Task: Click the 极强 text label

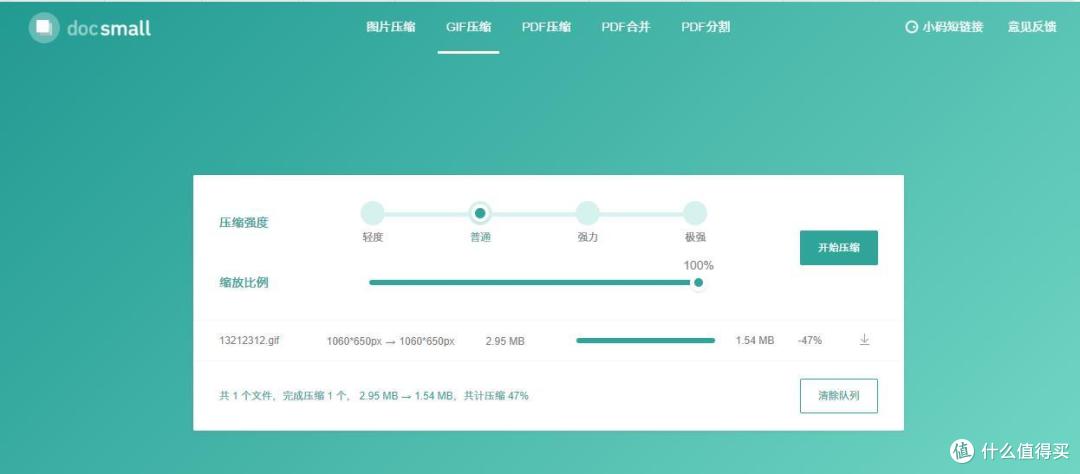Action: click(695, 237)
